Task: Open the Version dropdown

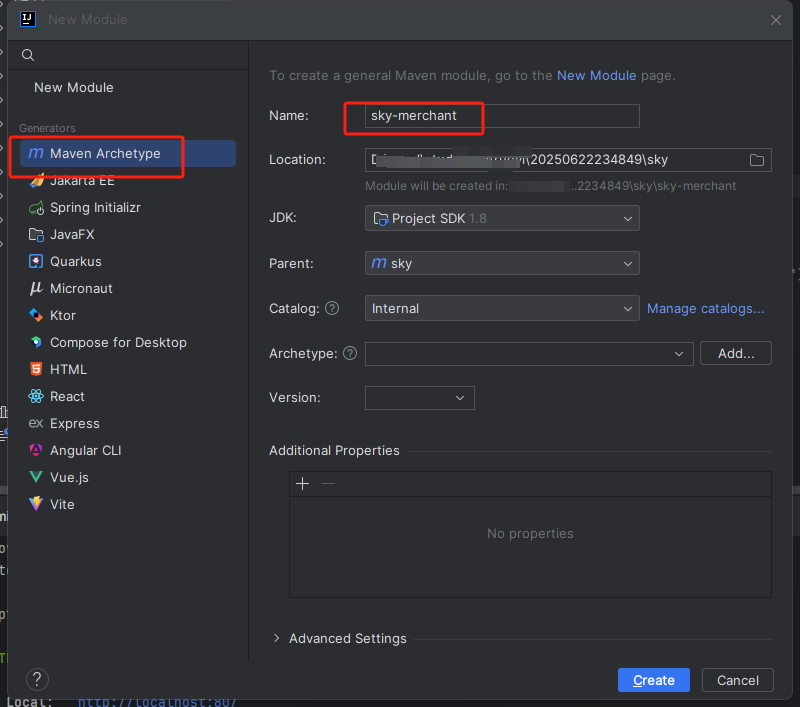Action: 419,398
